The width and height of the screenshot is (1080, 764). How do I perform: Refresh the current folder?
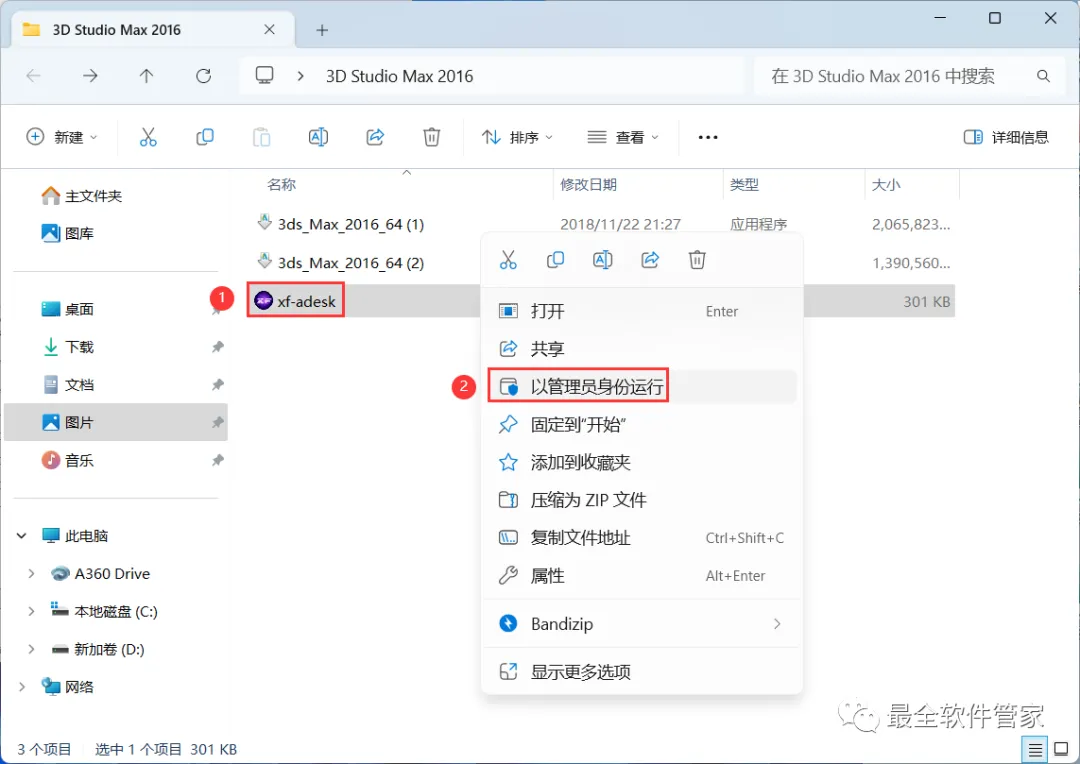203,76
